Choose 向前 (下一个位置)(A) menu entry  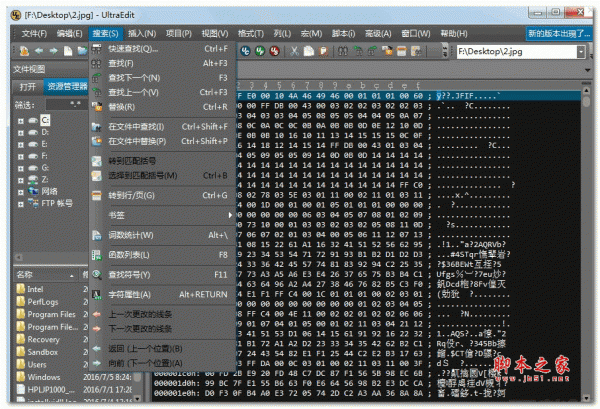pos(163,363)
